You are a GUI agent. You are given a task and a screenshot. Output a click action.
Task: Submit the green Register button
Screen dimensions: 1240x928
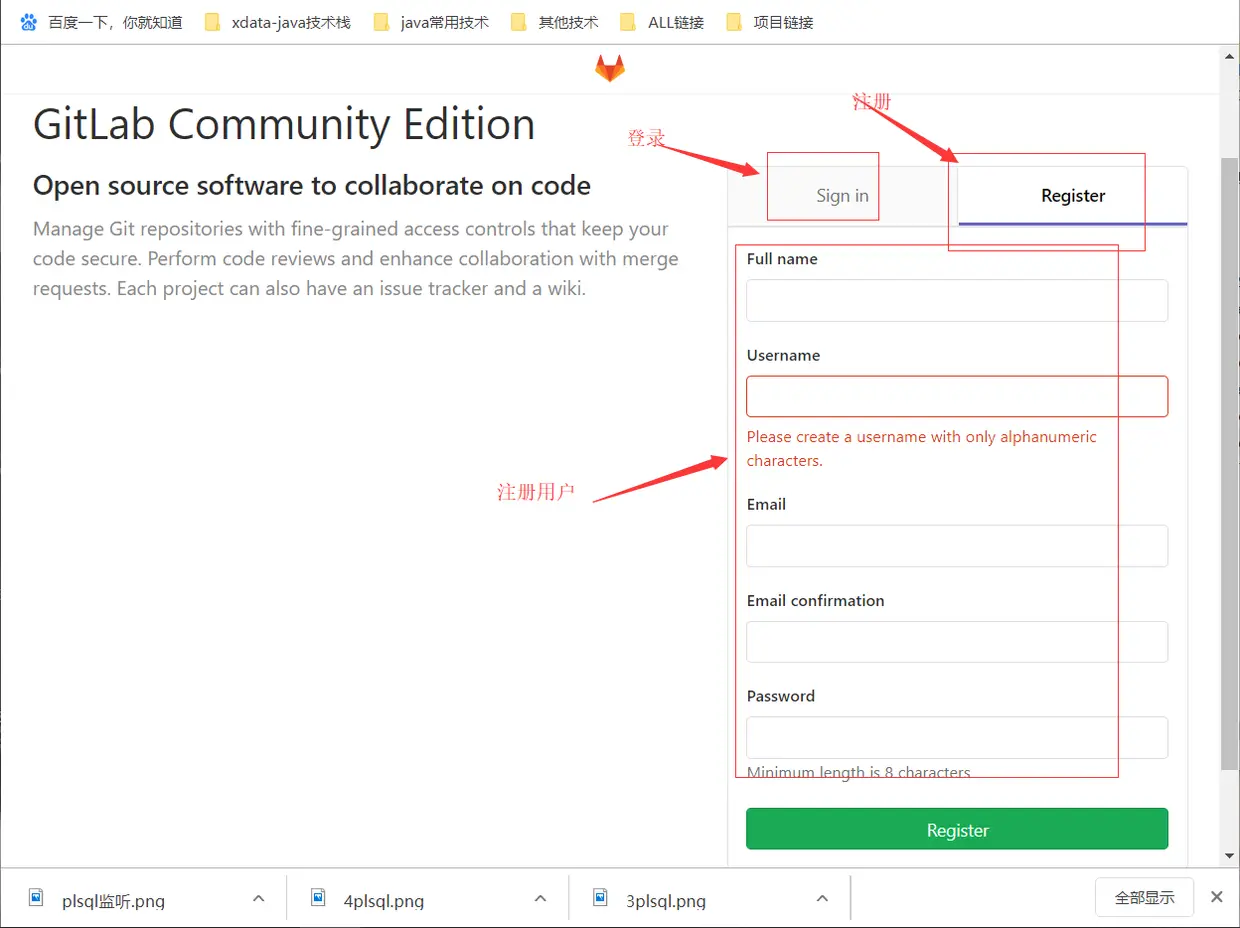(x=957, y=829)
